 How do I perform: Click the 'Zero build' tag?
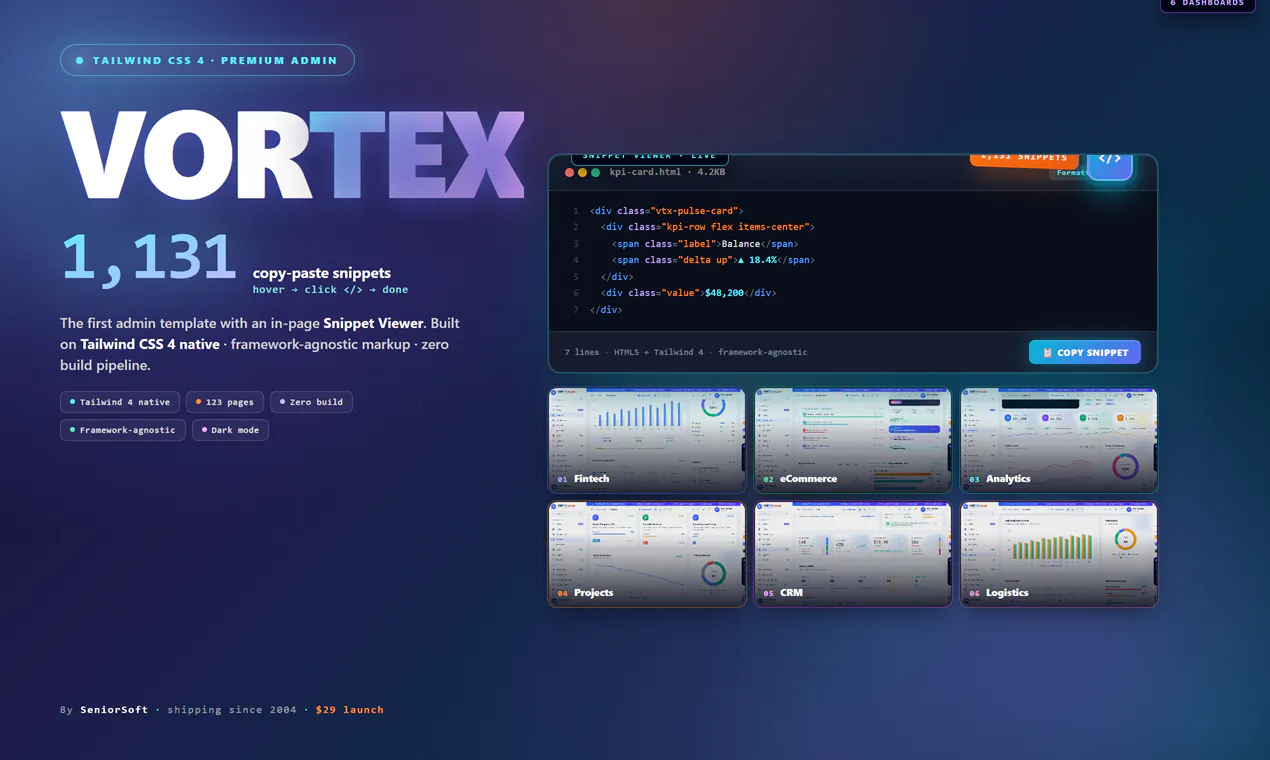click(x=311, y=402)
